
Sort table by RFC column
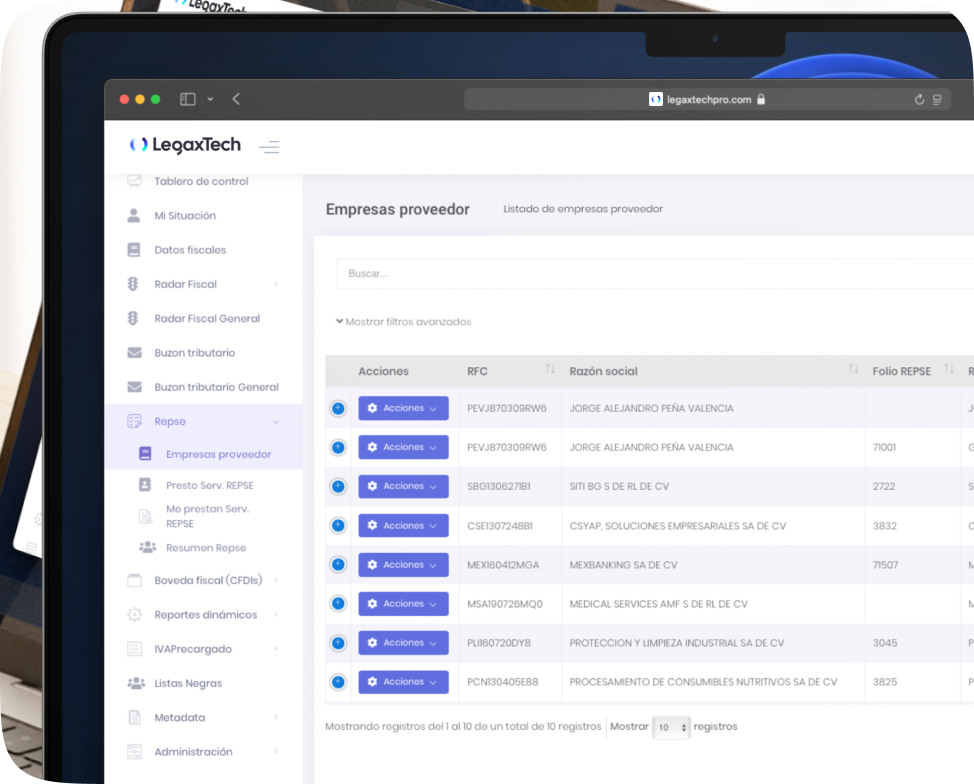tap(550, 370)
